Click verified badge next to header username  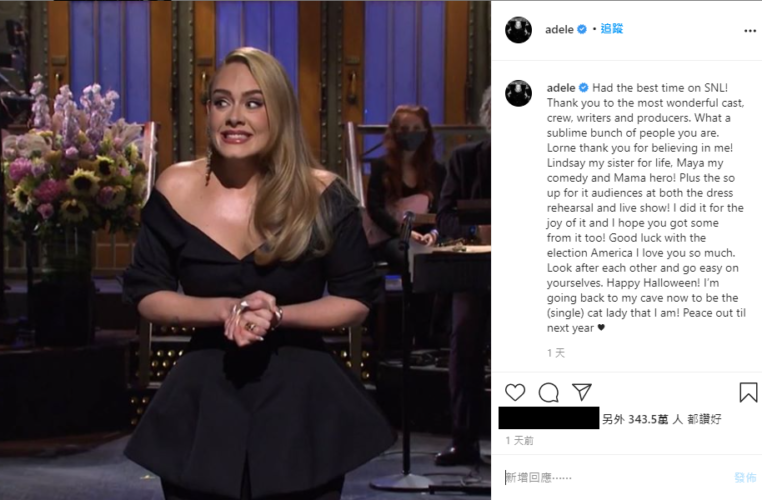pos(582,29)
